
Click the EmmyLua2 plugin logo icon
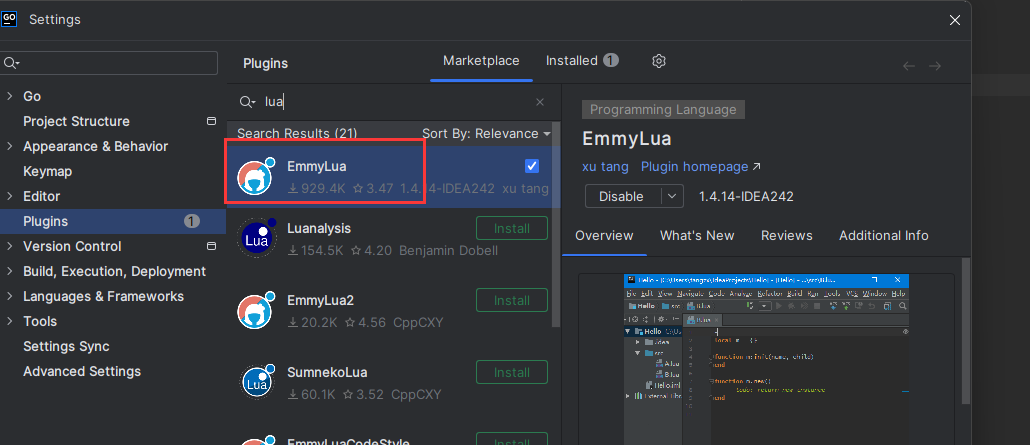[x=255, y=310]
